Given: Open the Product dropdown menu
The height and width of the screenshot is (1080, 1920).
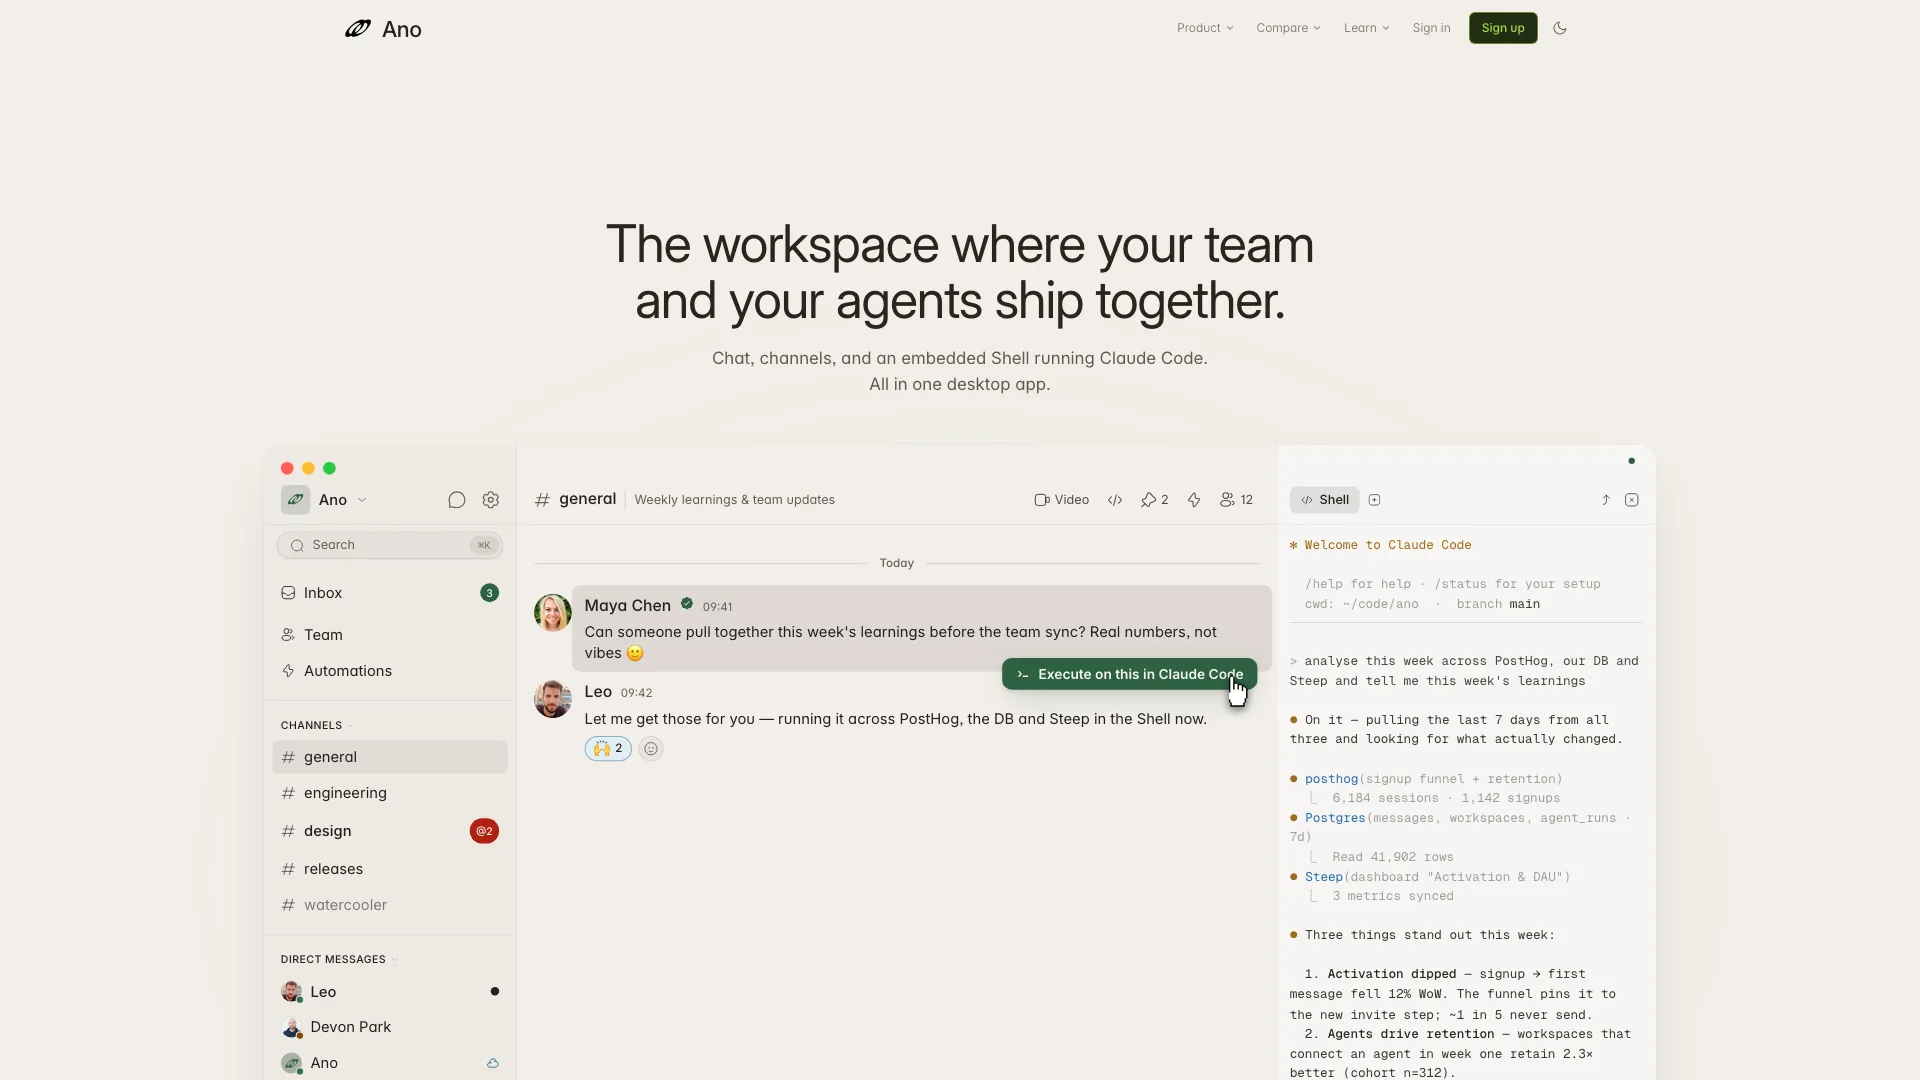Looking at the screenshot, I should pyautogui.click(x=1205, y=28).
